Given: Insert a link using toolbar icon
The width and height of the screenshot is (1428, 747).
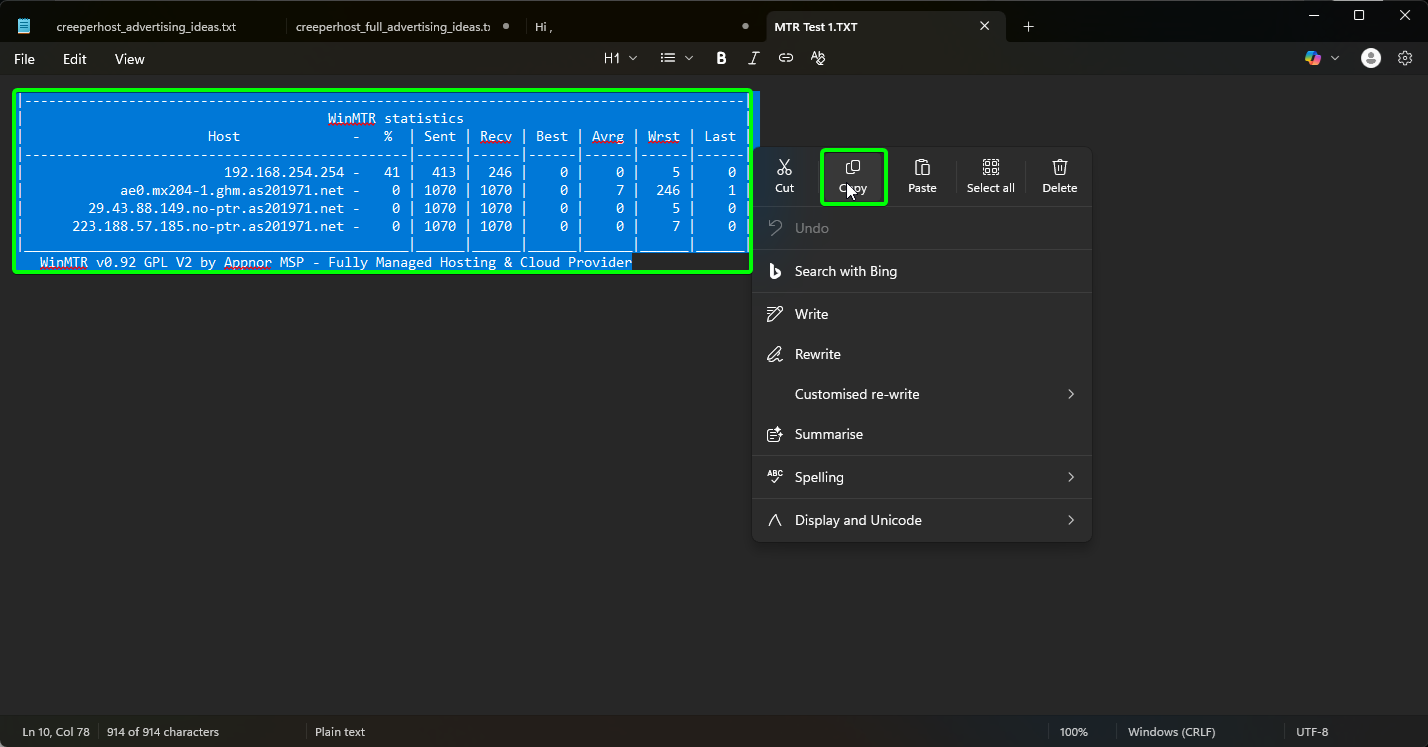Looking at the screenshot, I should click(x=786, y=59).
